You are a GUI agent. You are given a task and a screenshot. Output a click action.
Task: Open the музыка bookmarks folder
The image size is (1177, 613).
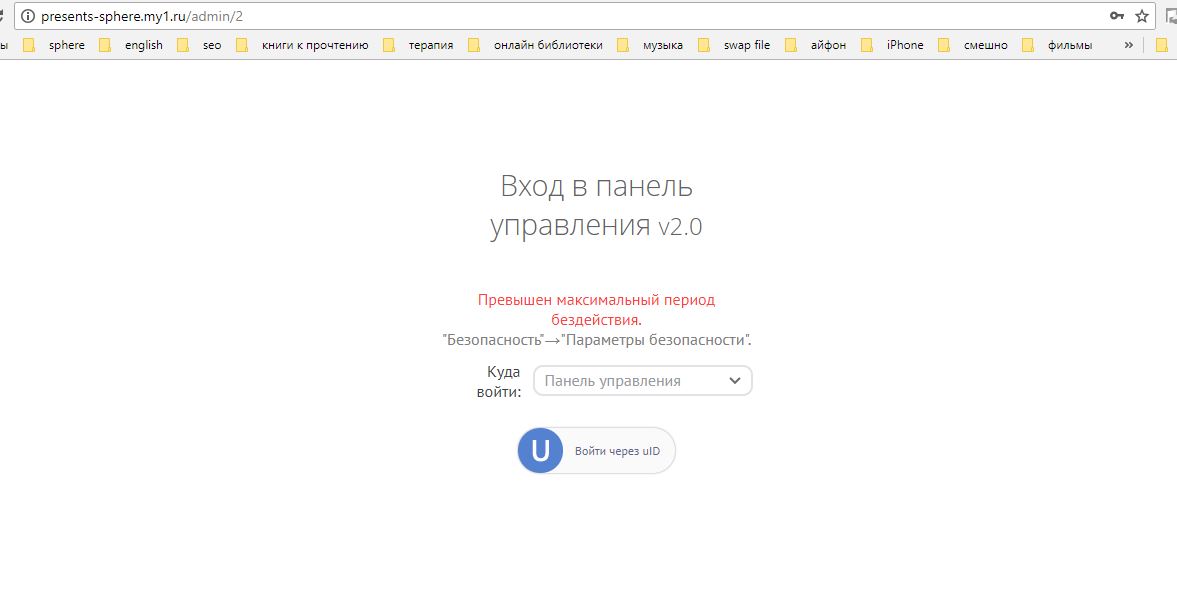click(650, 45)
